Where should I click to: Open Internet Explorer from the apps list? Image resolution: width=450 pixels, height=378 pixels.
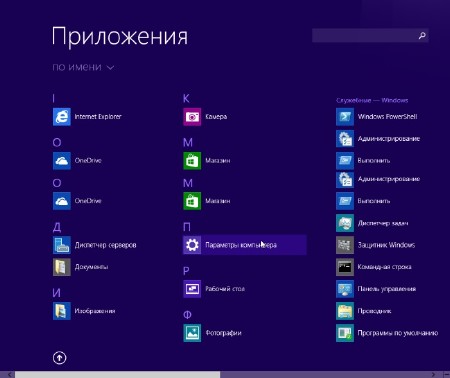87,117
